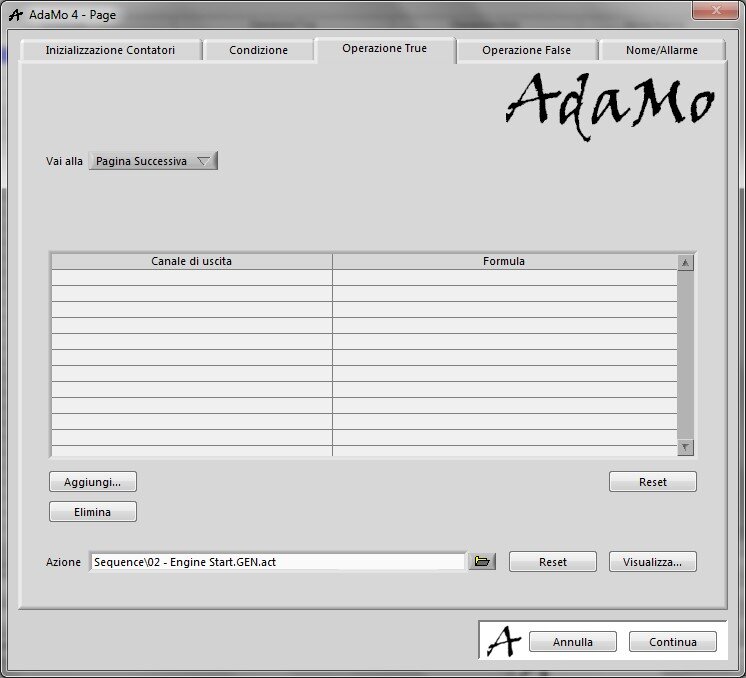Screen dimensions: 746x678
Task: Open the Condizione tab
Action: click(258, 50)
